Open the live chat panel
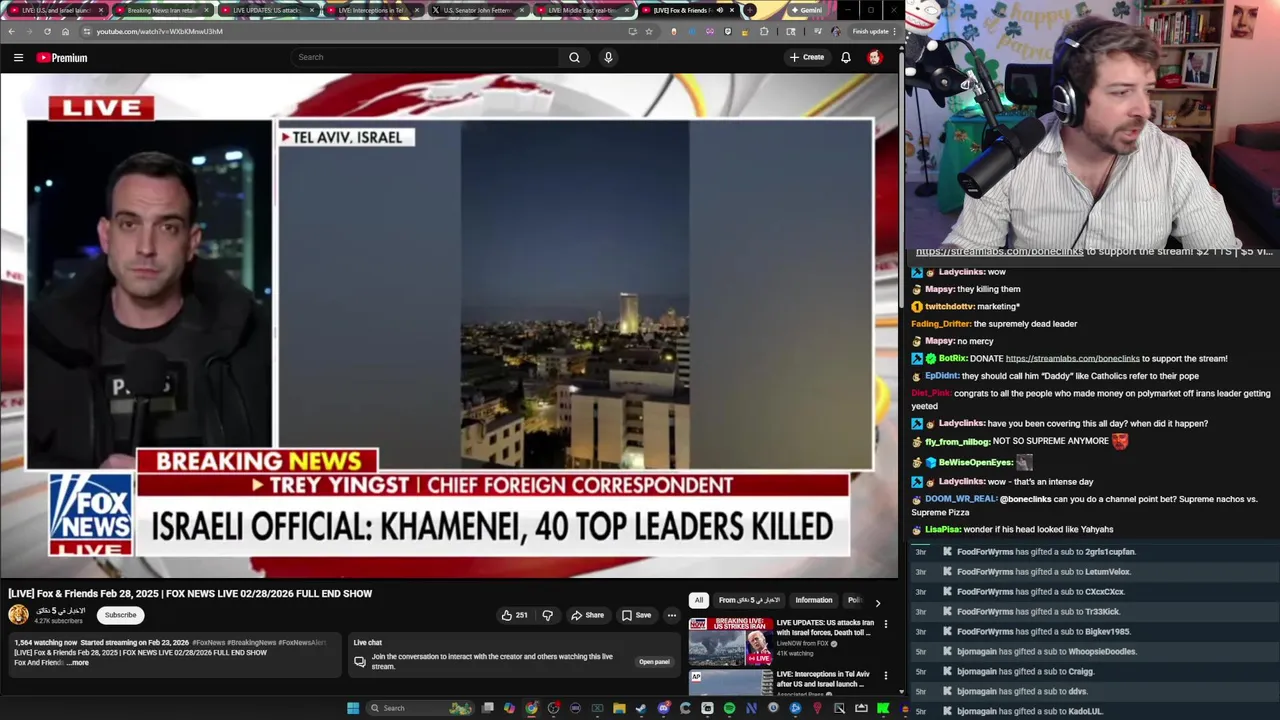The width and height of the screenshot is (1280, 720). point(654,662)
